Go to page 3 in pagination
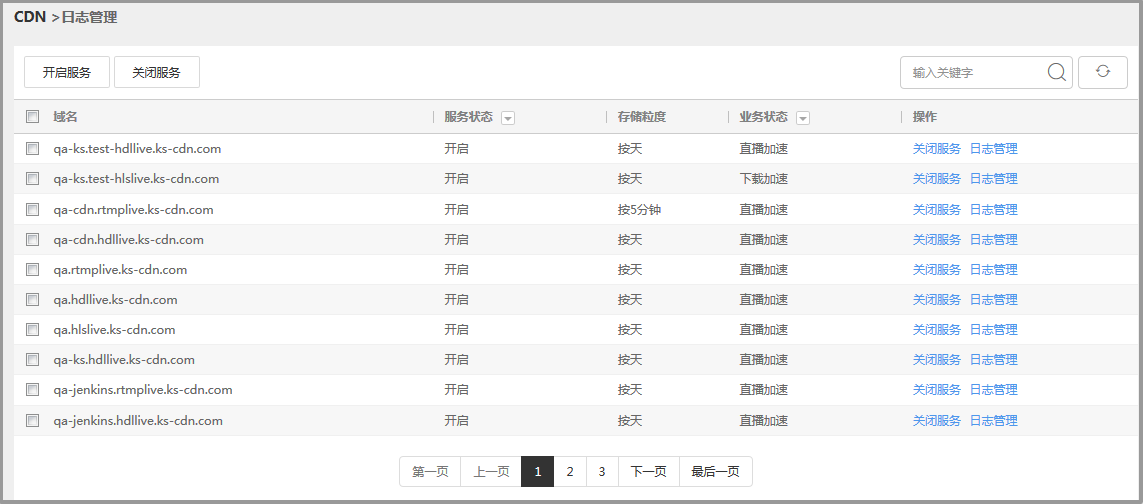 pyautogui.click(x=602, y=472)
